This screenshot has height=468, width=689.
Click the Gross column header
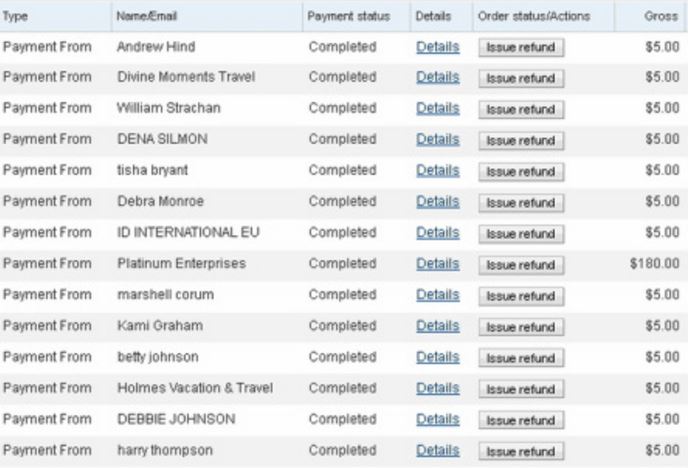tap(661, 16)
